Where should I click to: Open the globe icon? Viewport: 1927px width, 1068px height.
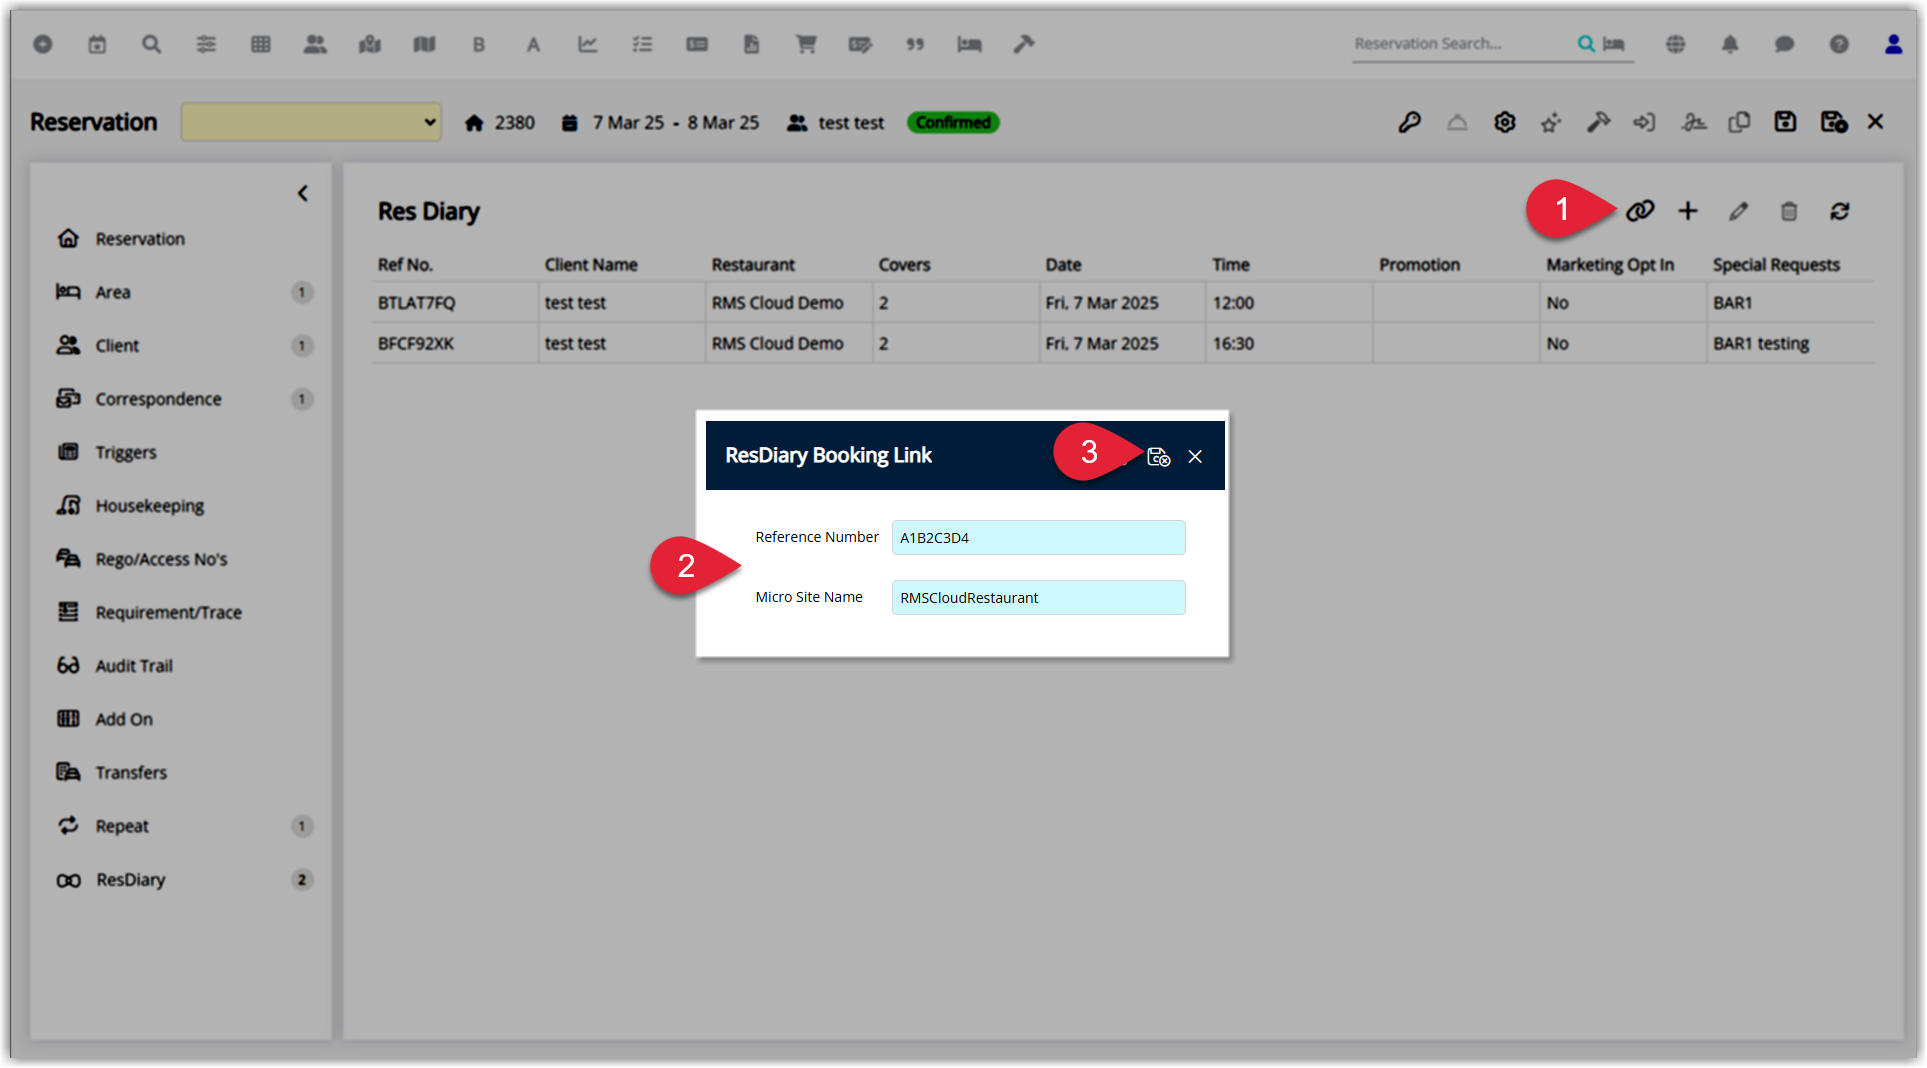(x=1676, y=44)
